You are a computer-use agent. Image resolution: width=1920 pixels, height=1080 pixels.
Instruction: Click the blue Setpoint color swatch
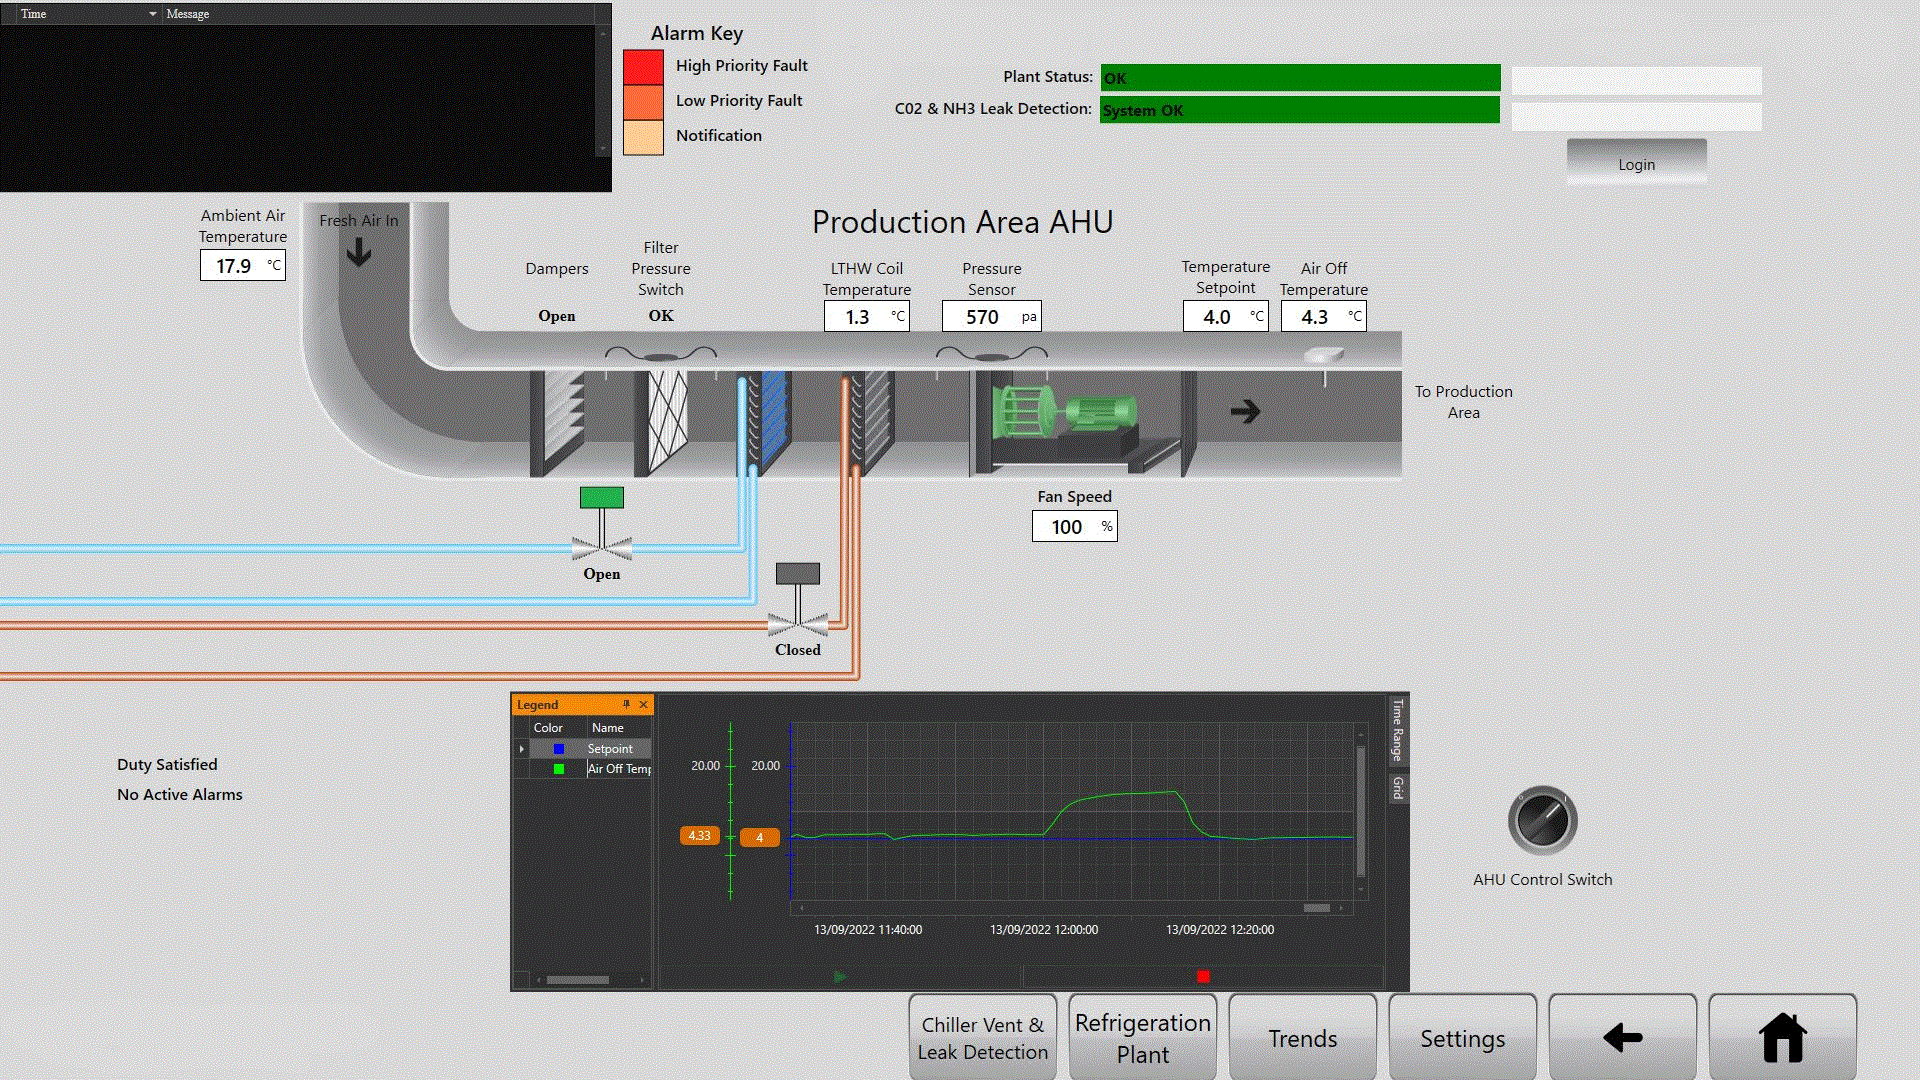point(557,748)
